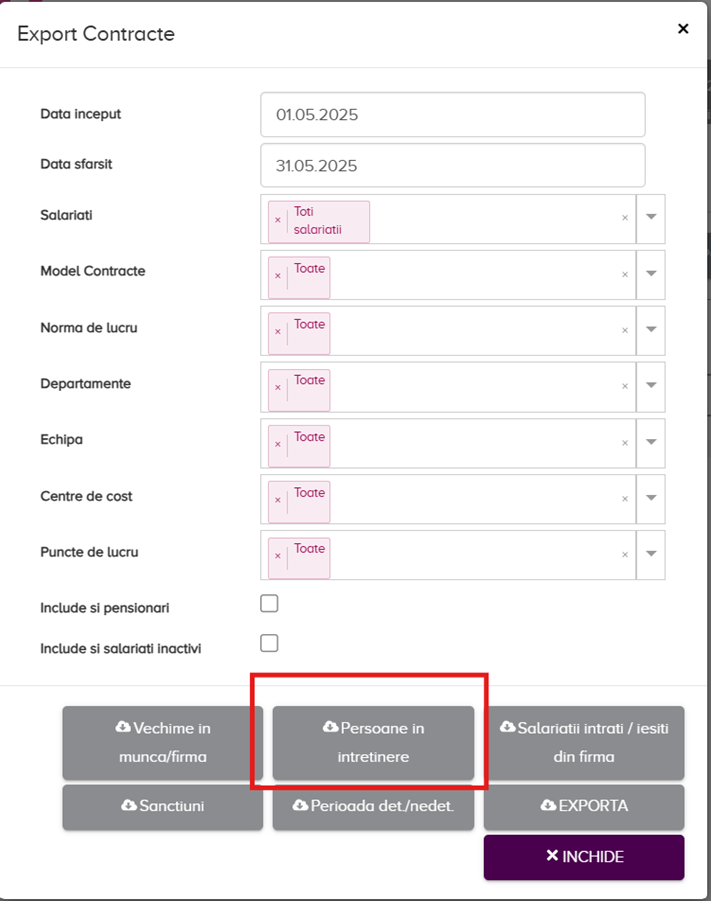The height and width of the screenshot is (901, 711).
Task: Clear all selections in Echipa field
Action: 625,443
